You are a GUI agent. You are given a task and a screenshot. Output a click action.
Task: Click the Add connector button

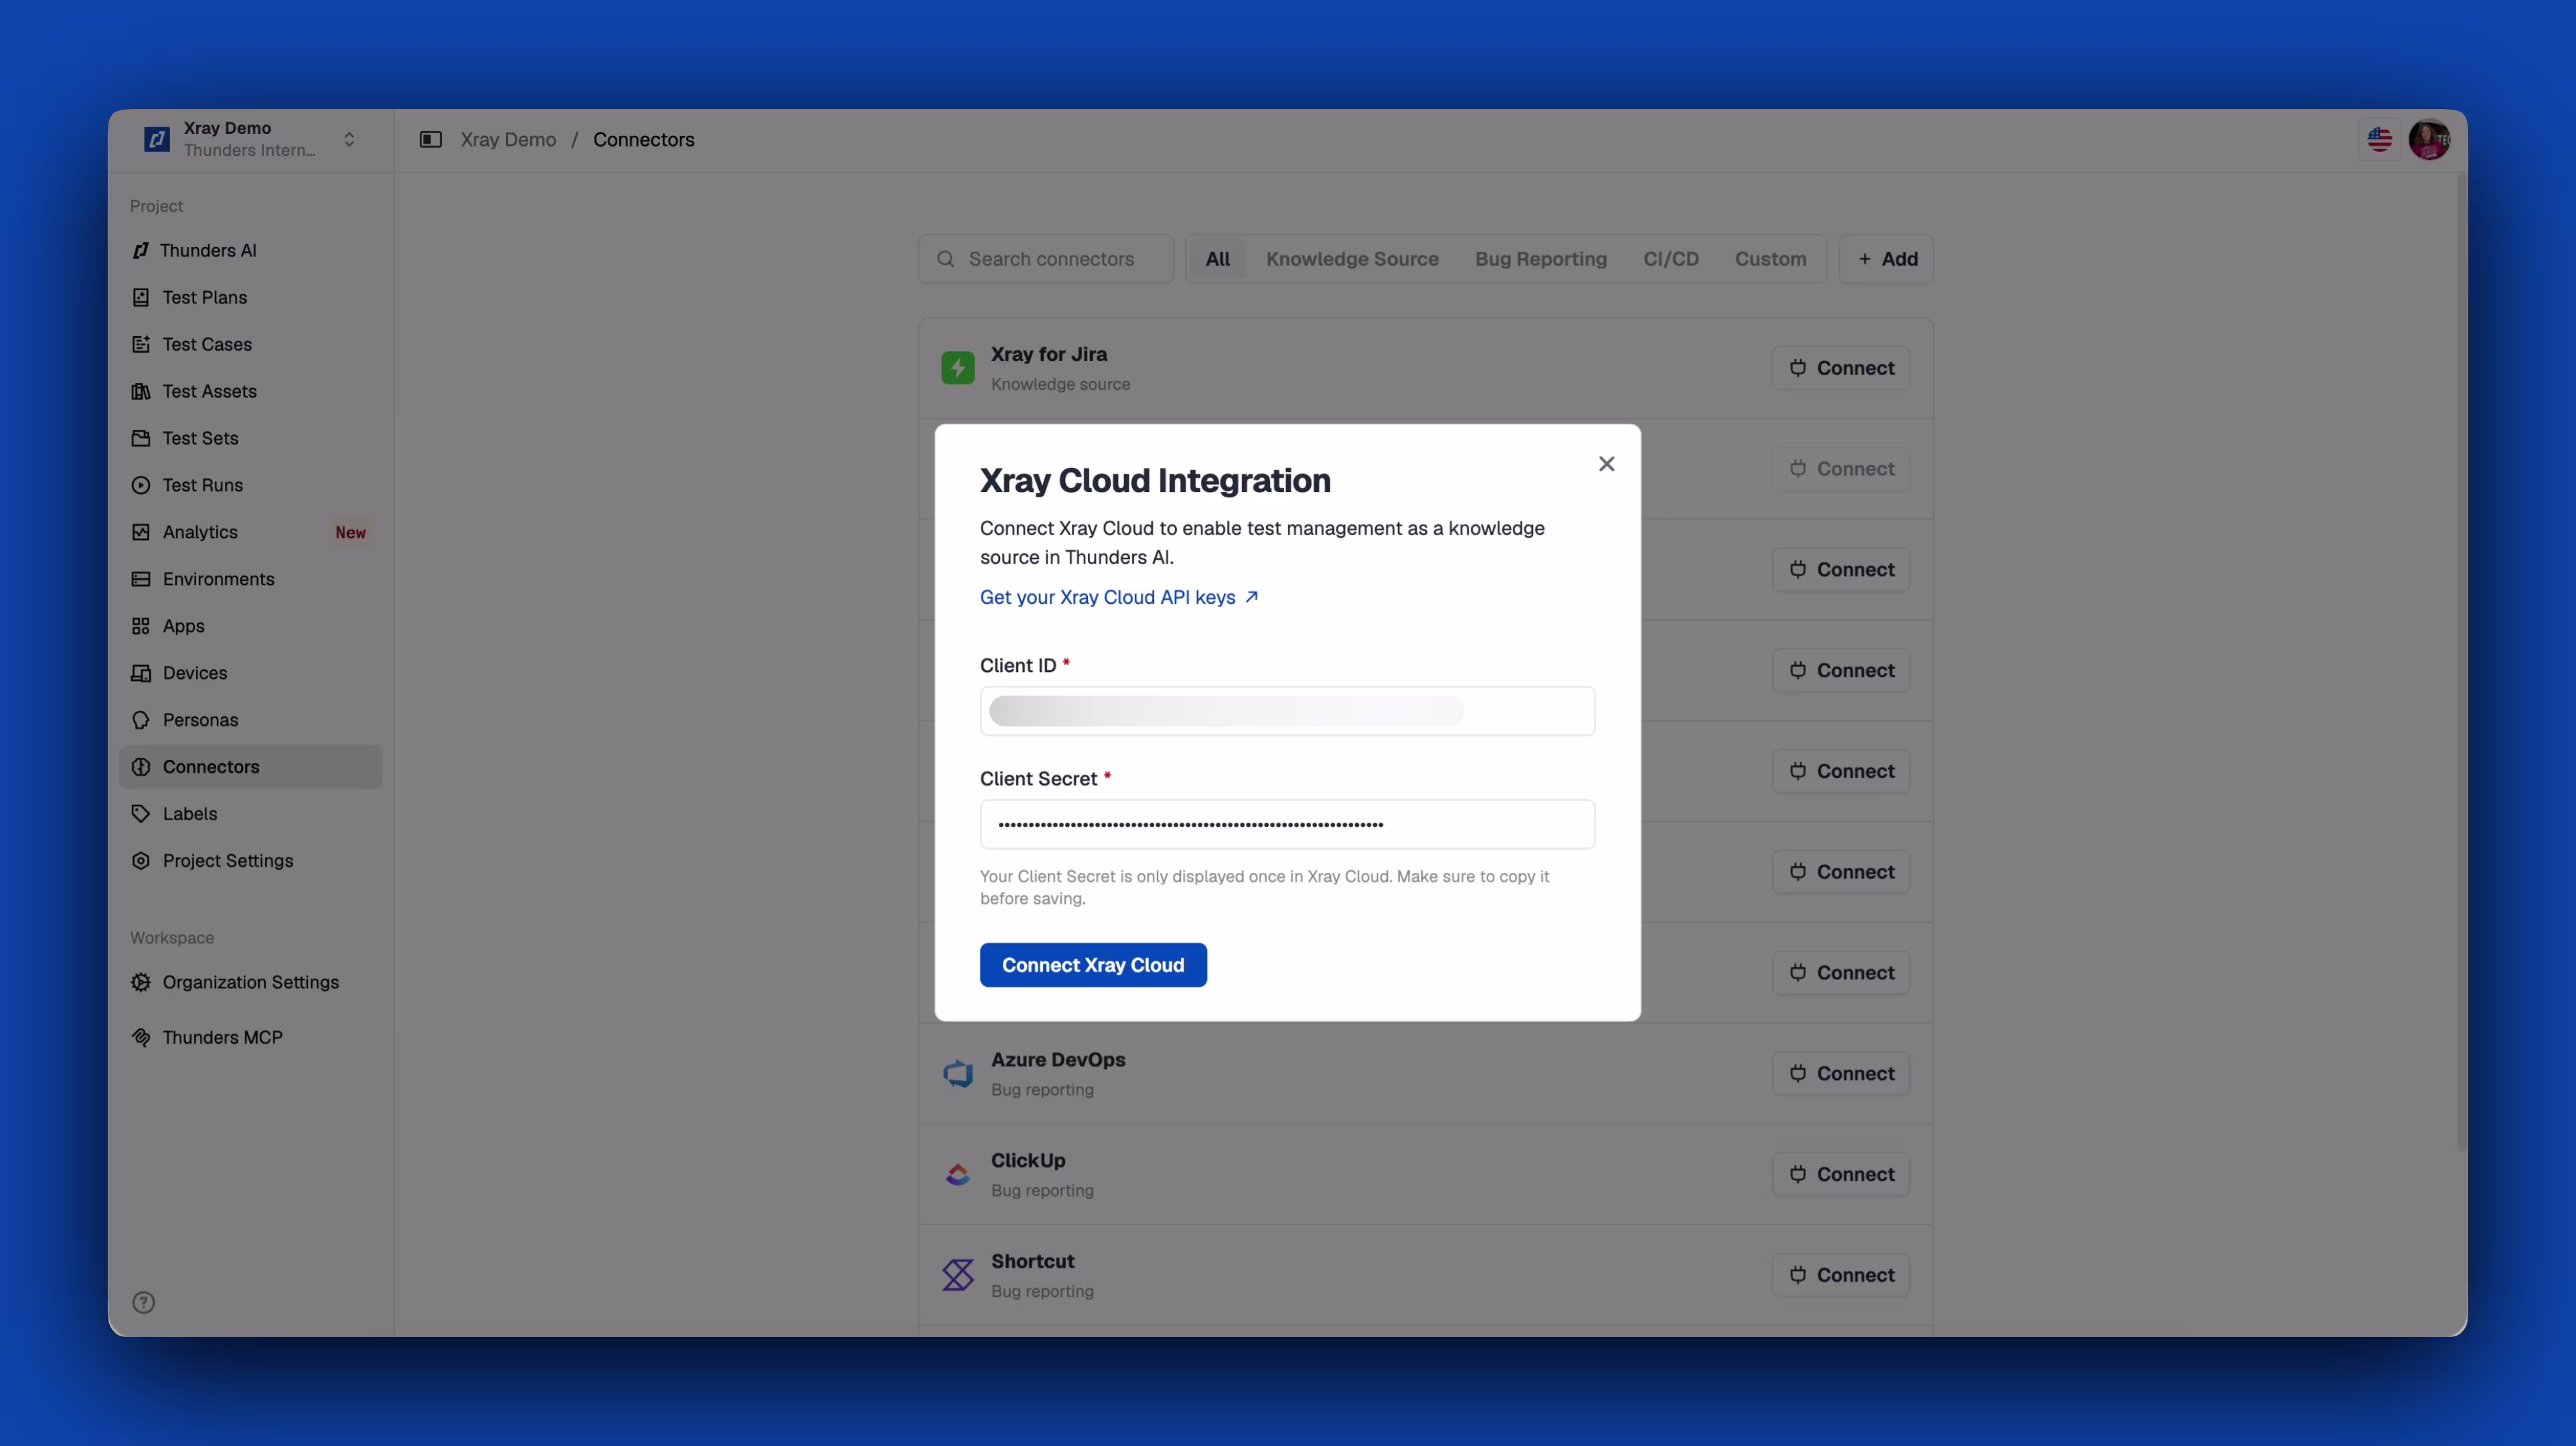[1886, 259]
